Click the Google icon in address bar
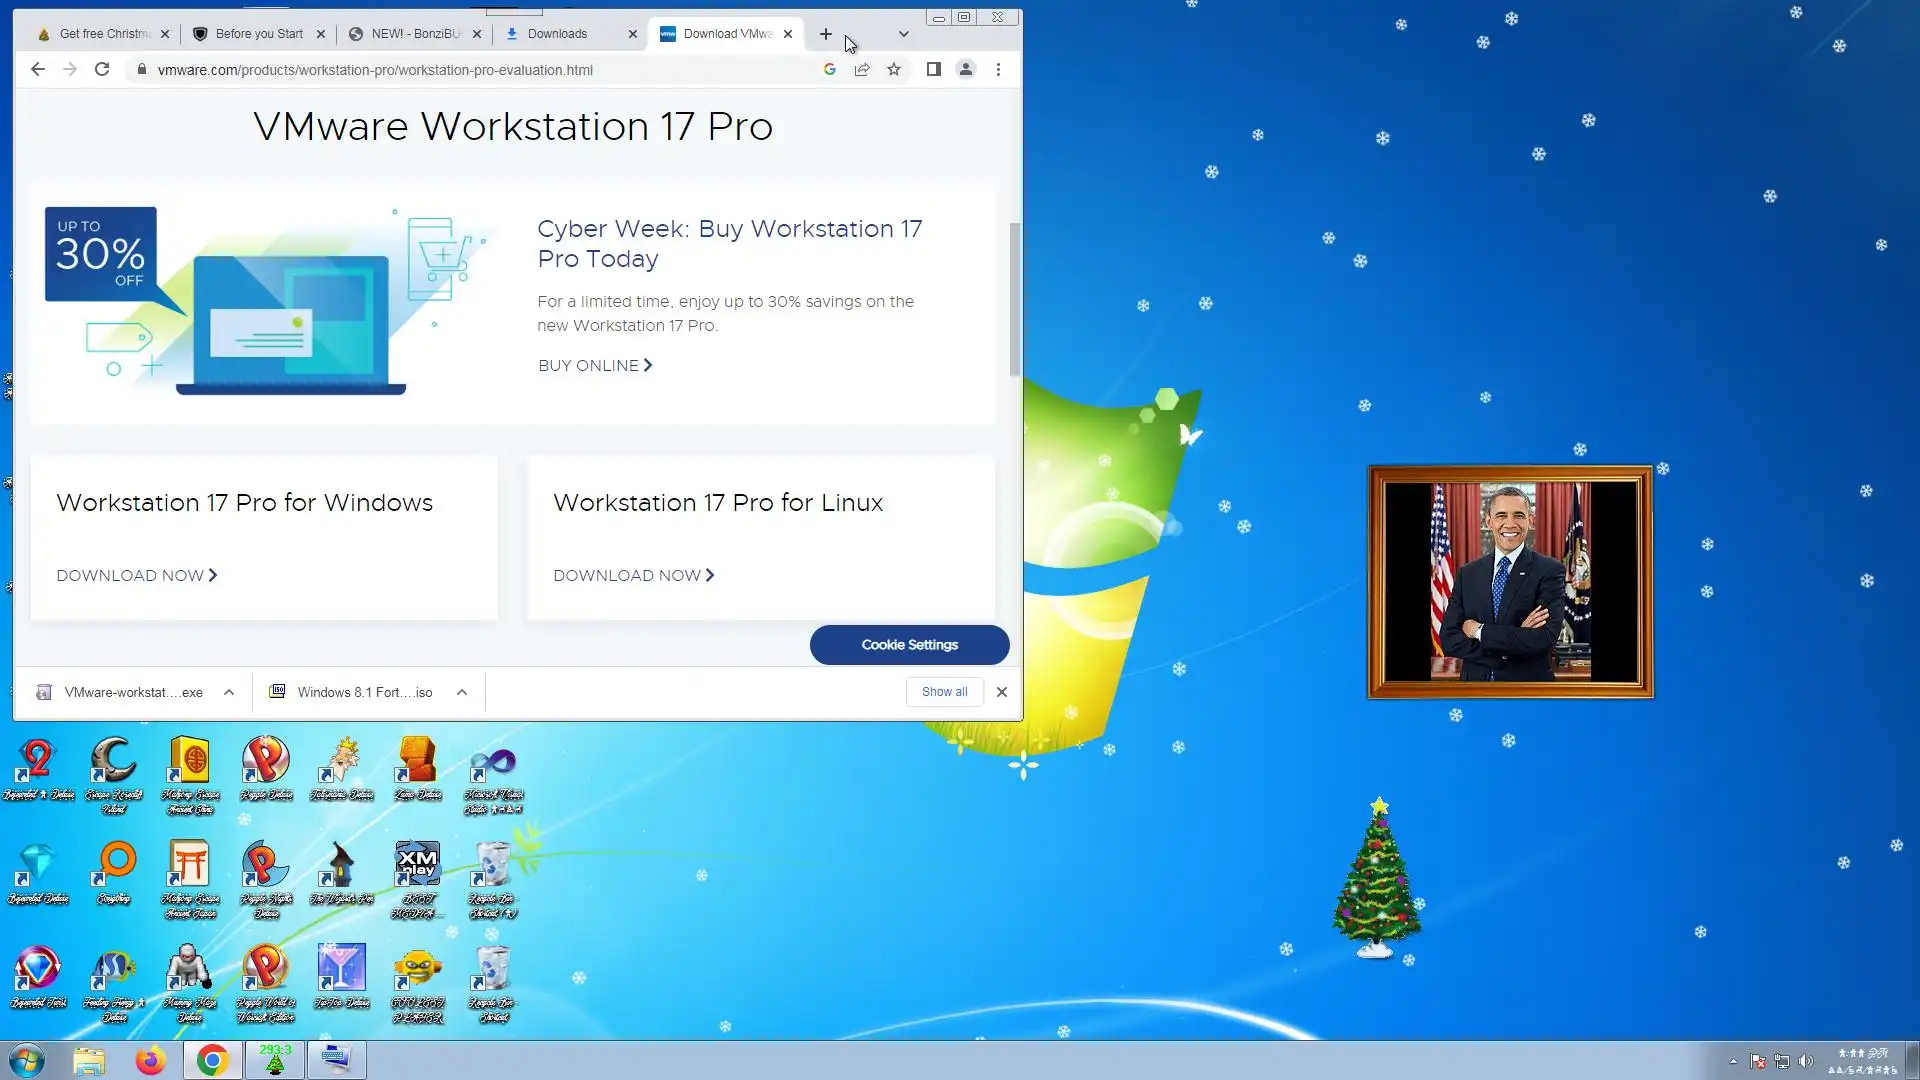The width and height of the screenshot is (1920, 1080). coord(830,70)
